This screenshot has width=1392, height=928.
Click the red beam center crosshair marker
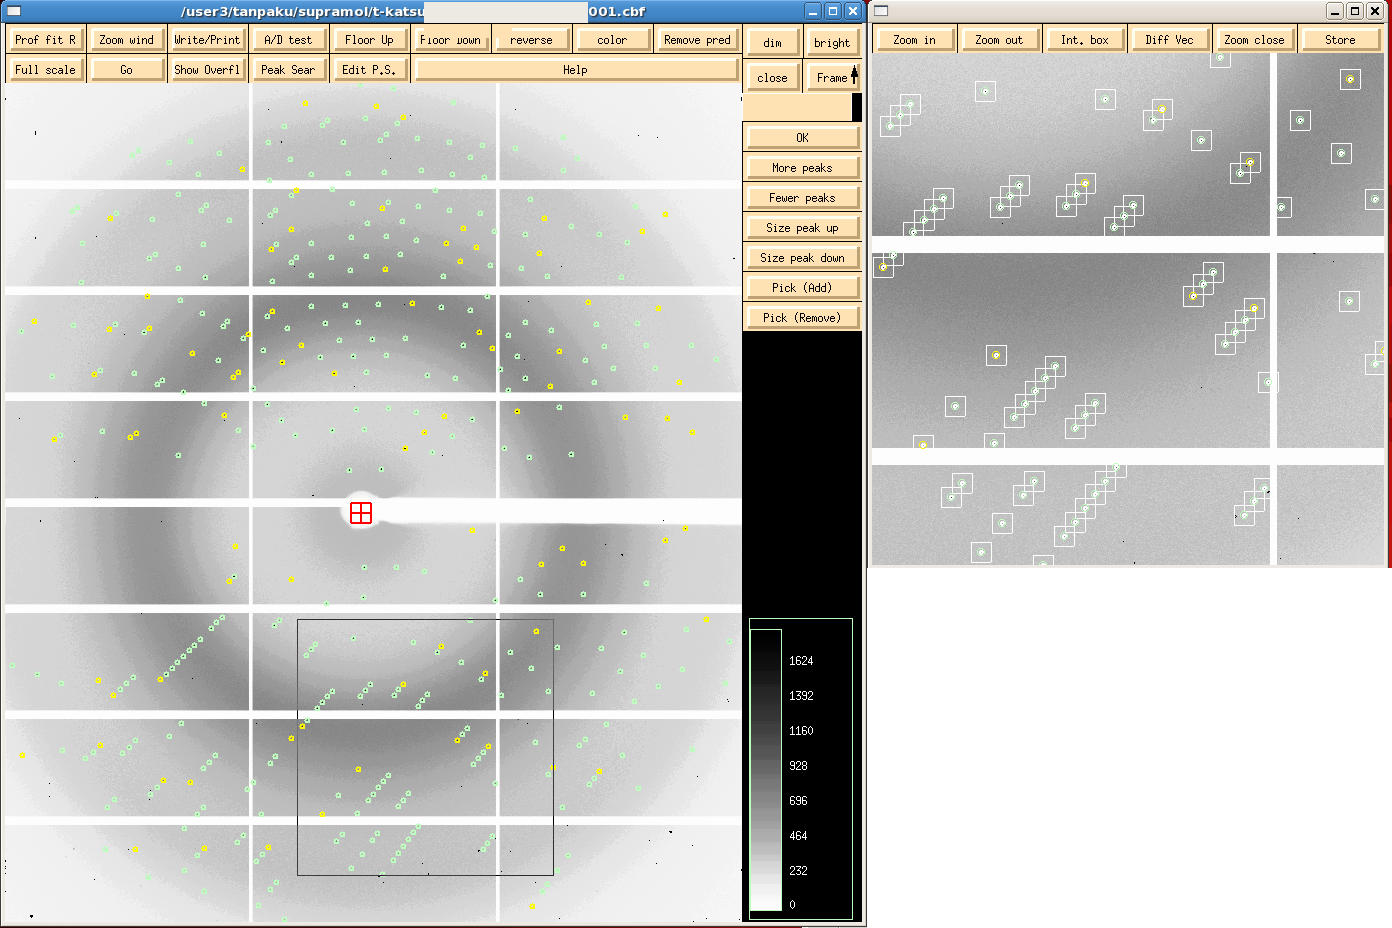click(x=361, y=513)
